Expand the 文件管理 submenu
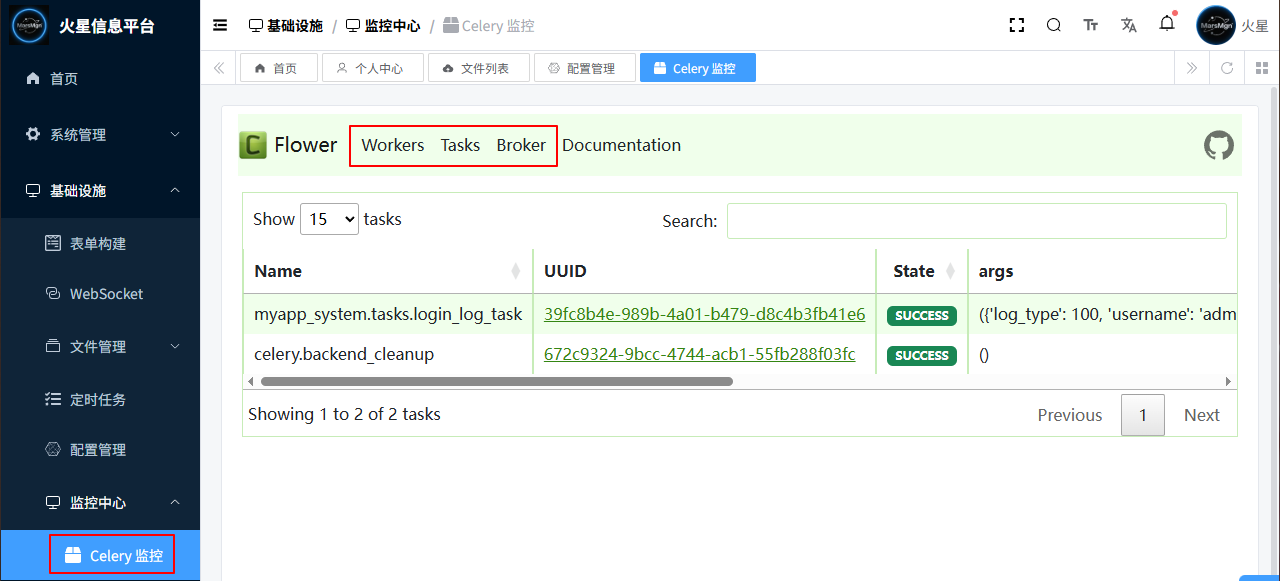The image size is (1280, 581). pos(100,346)
